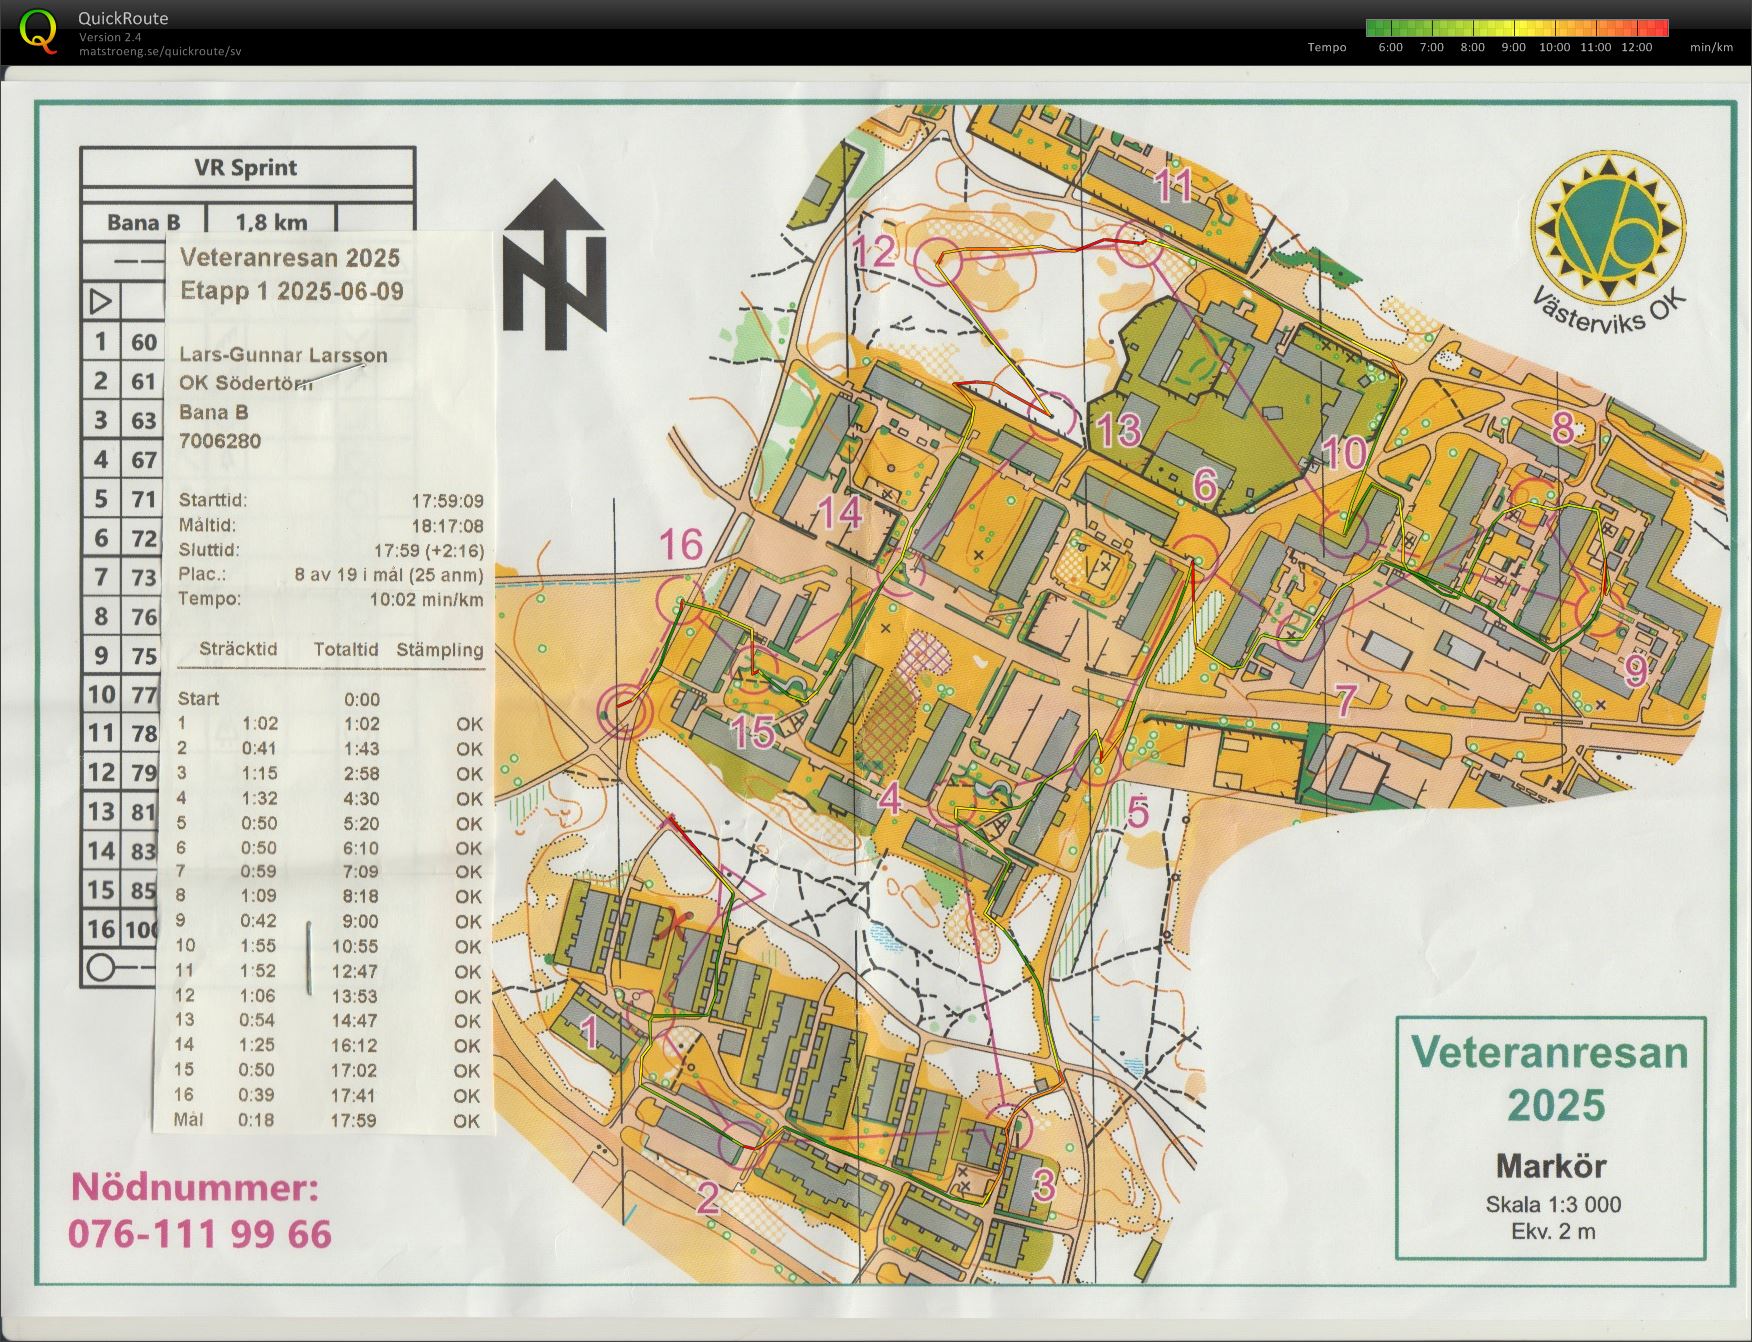Open the matstroeng.se/quickroute/sv link
The image size is (1752, 1342).
[160, 51]
